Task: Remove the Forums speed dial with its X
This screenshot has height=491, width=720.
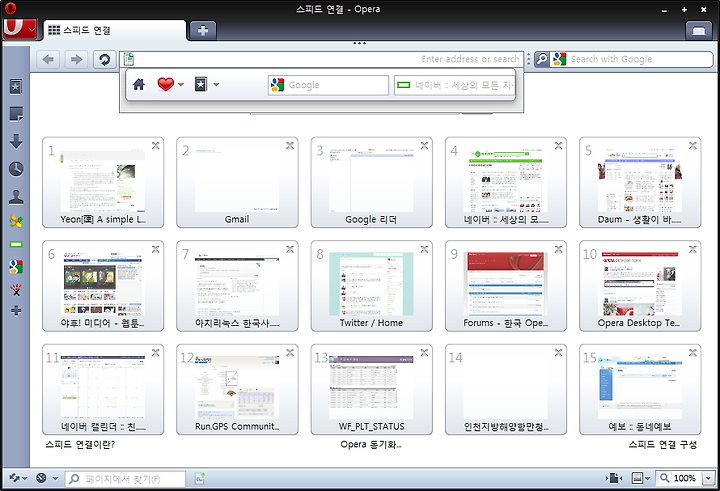Action: [x=558, y=249]
